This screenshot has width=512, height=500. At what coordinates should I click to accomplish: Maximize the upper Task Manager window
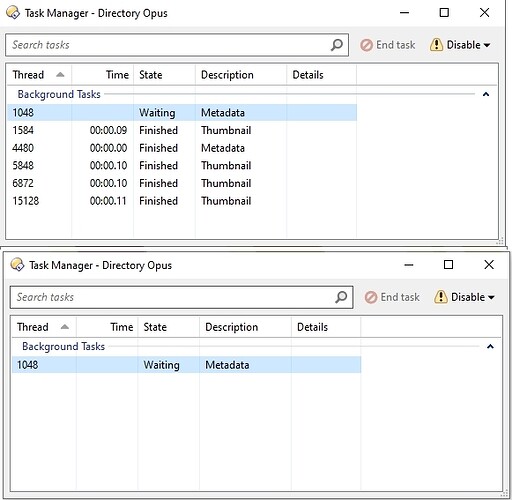tap(444, 13)
